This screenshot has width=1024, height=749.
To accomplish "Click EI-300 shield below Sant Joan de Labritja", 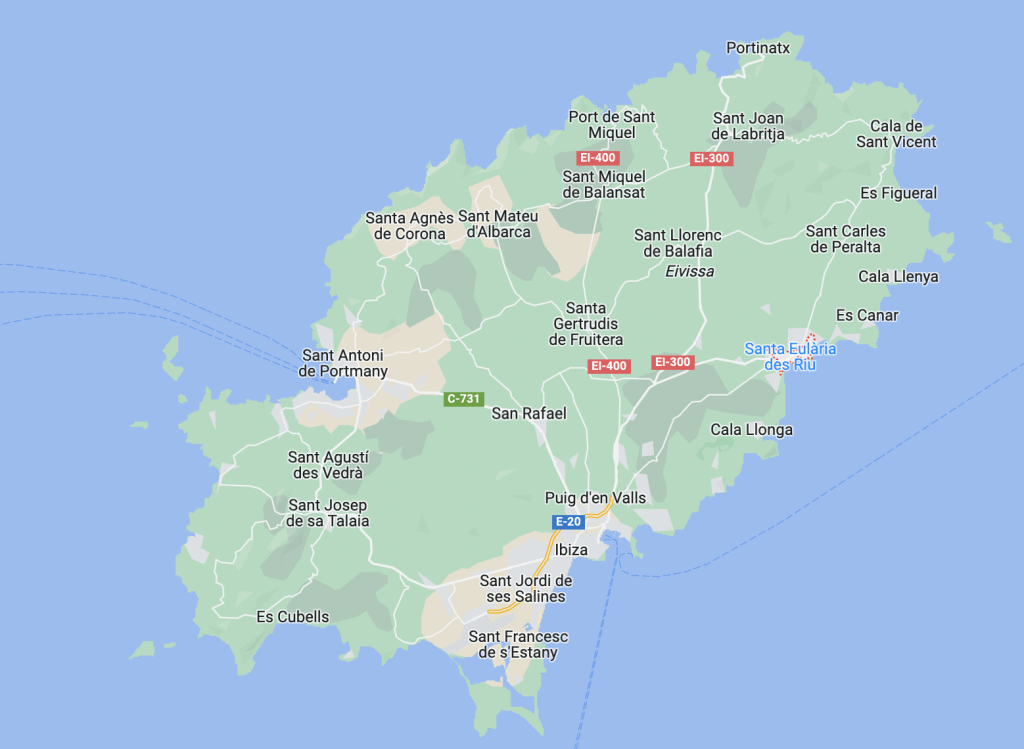I will coord(711,159).
